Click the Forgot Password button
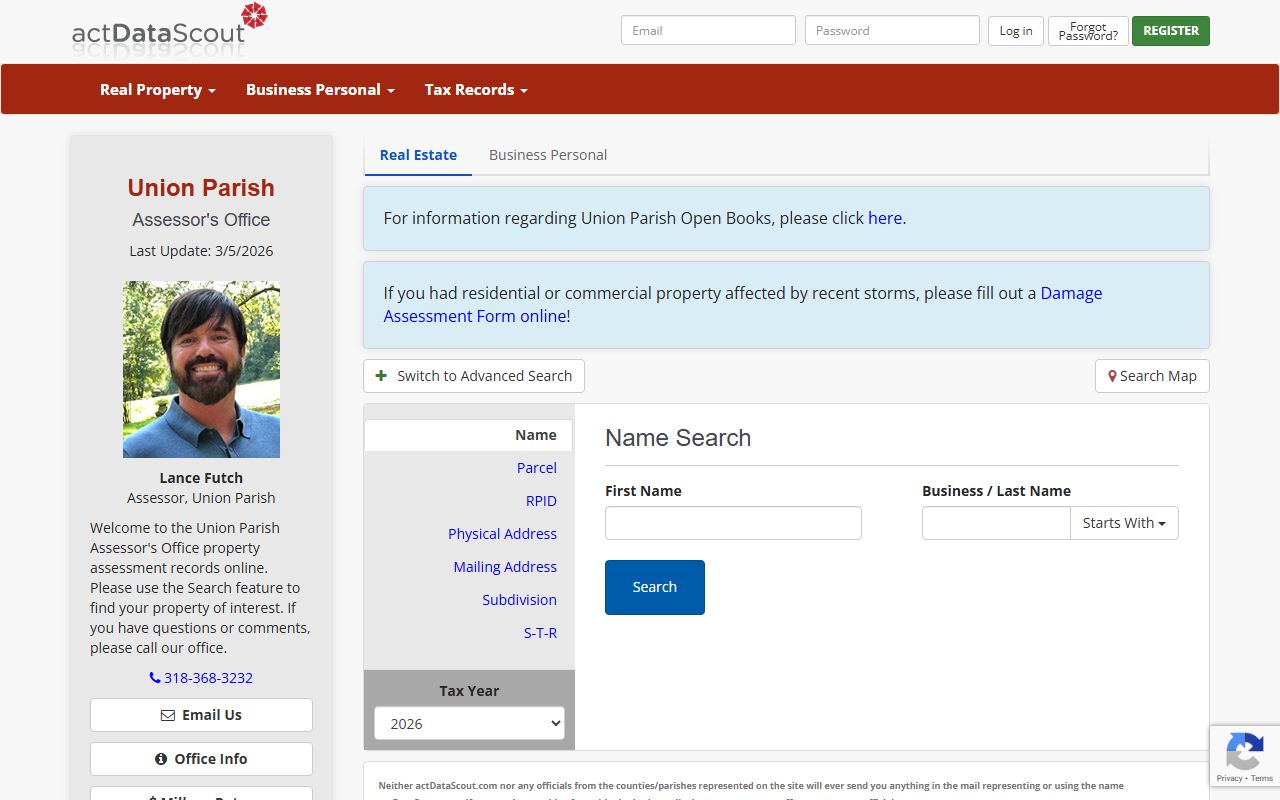The height and width of the screenshot is (800, 1280). coord(1088,31)
